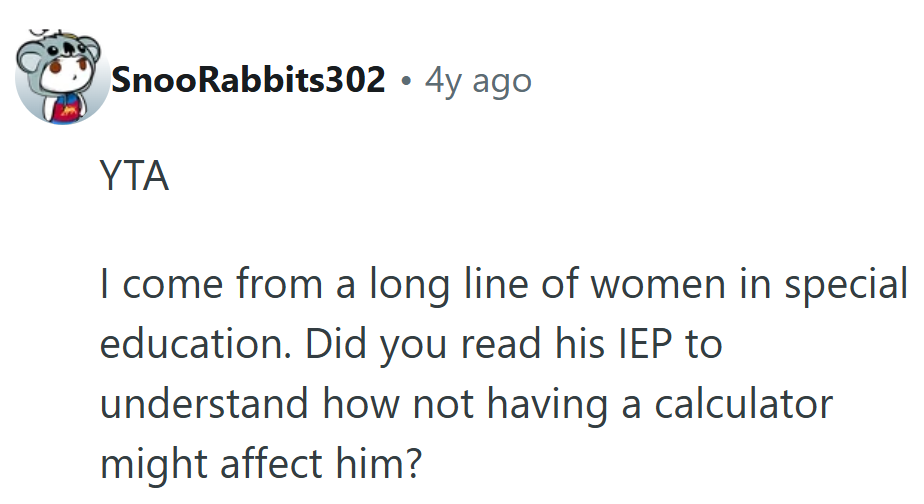Image resolution: width=924 pixels, height=504 pixels.
Task: Click the word "education" in the comment
Action: tap(194, 345)
